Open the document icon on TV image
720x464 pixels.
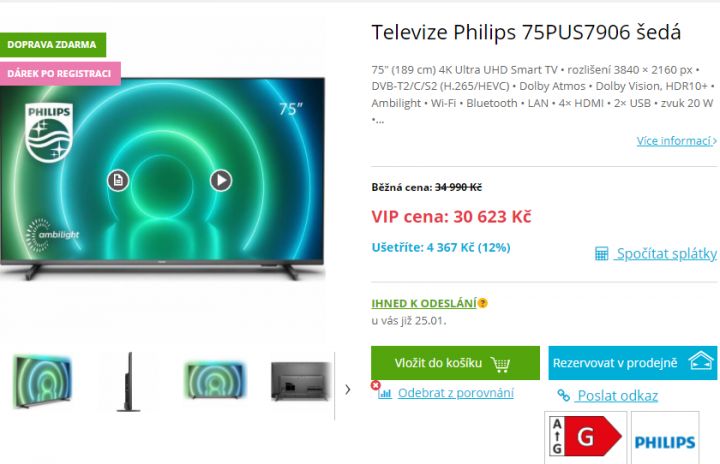tap(118, 181)
